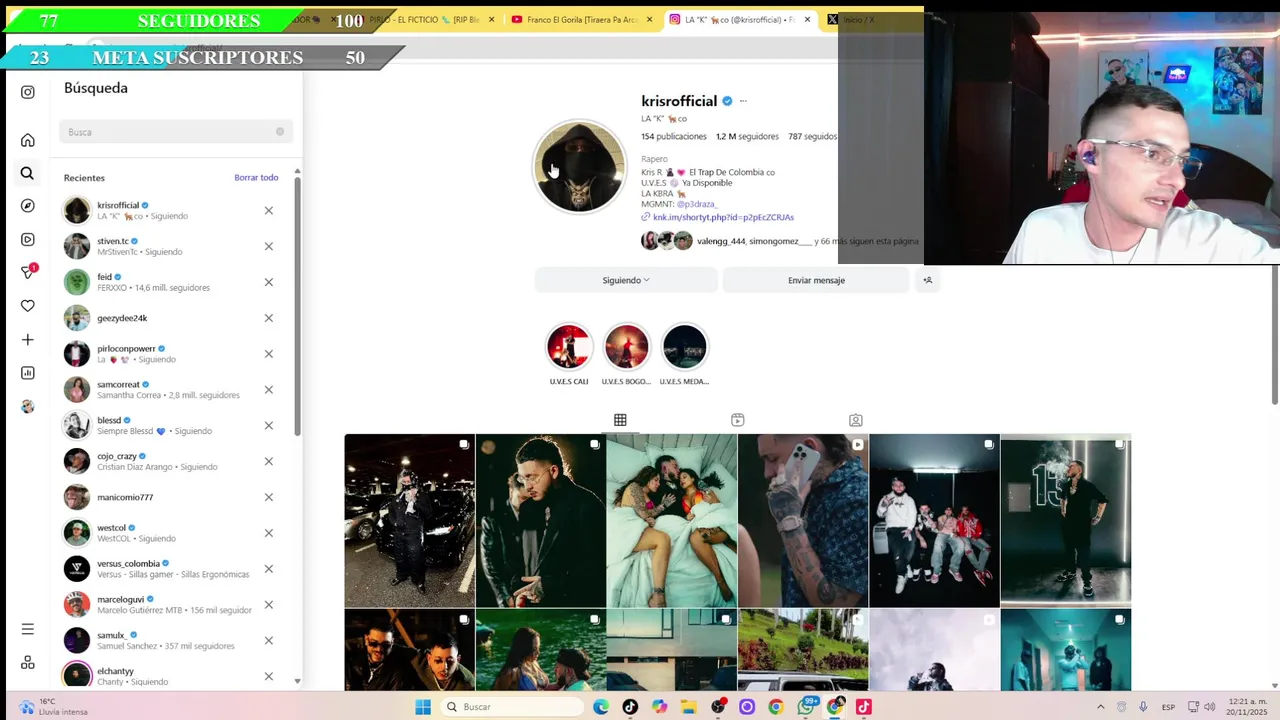Open the knk.im shortyt profile link
1280x720 pixels.
[x=723, y=217]
